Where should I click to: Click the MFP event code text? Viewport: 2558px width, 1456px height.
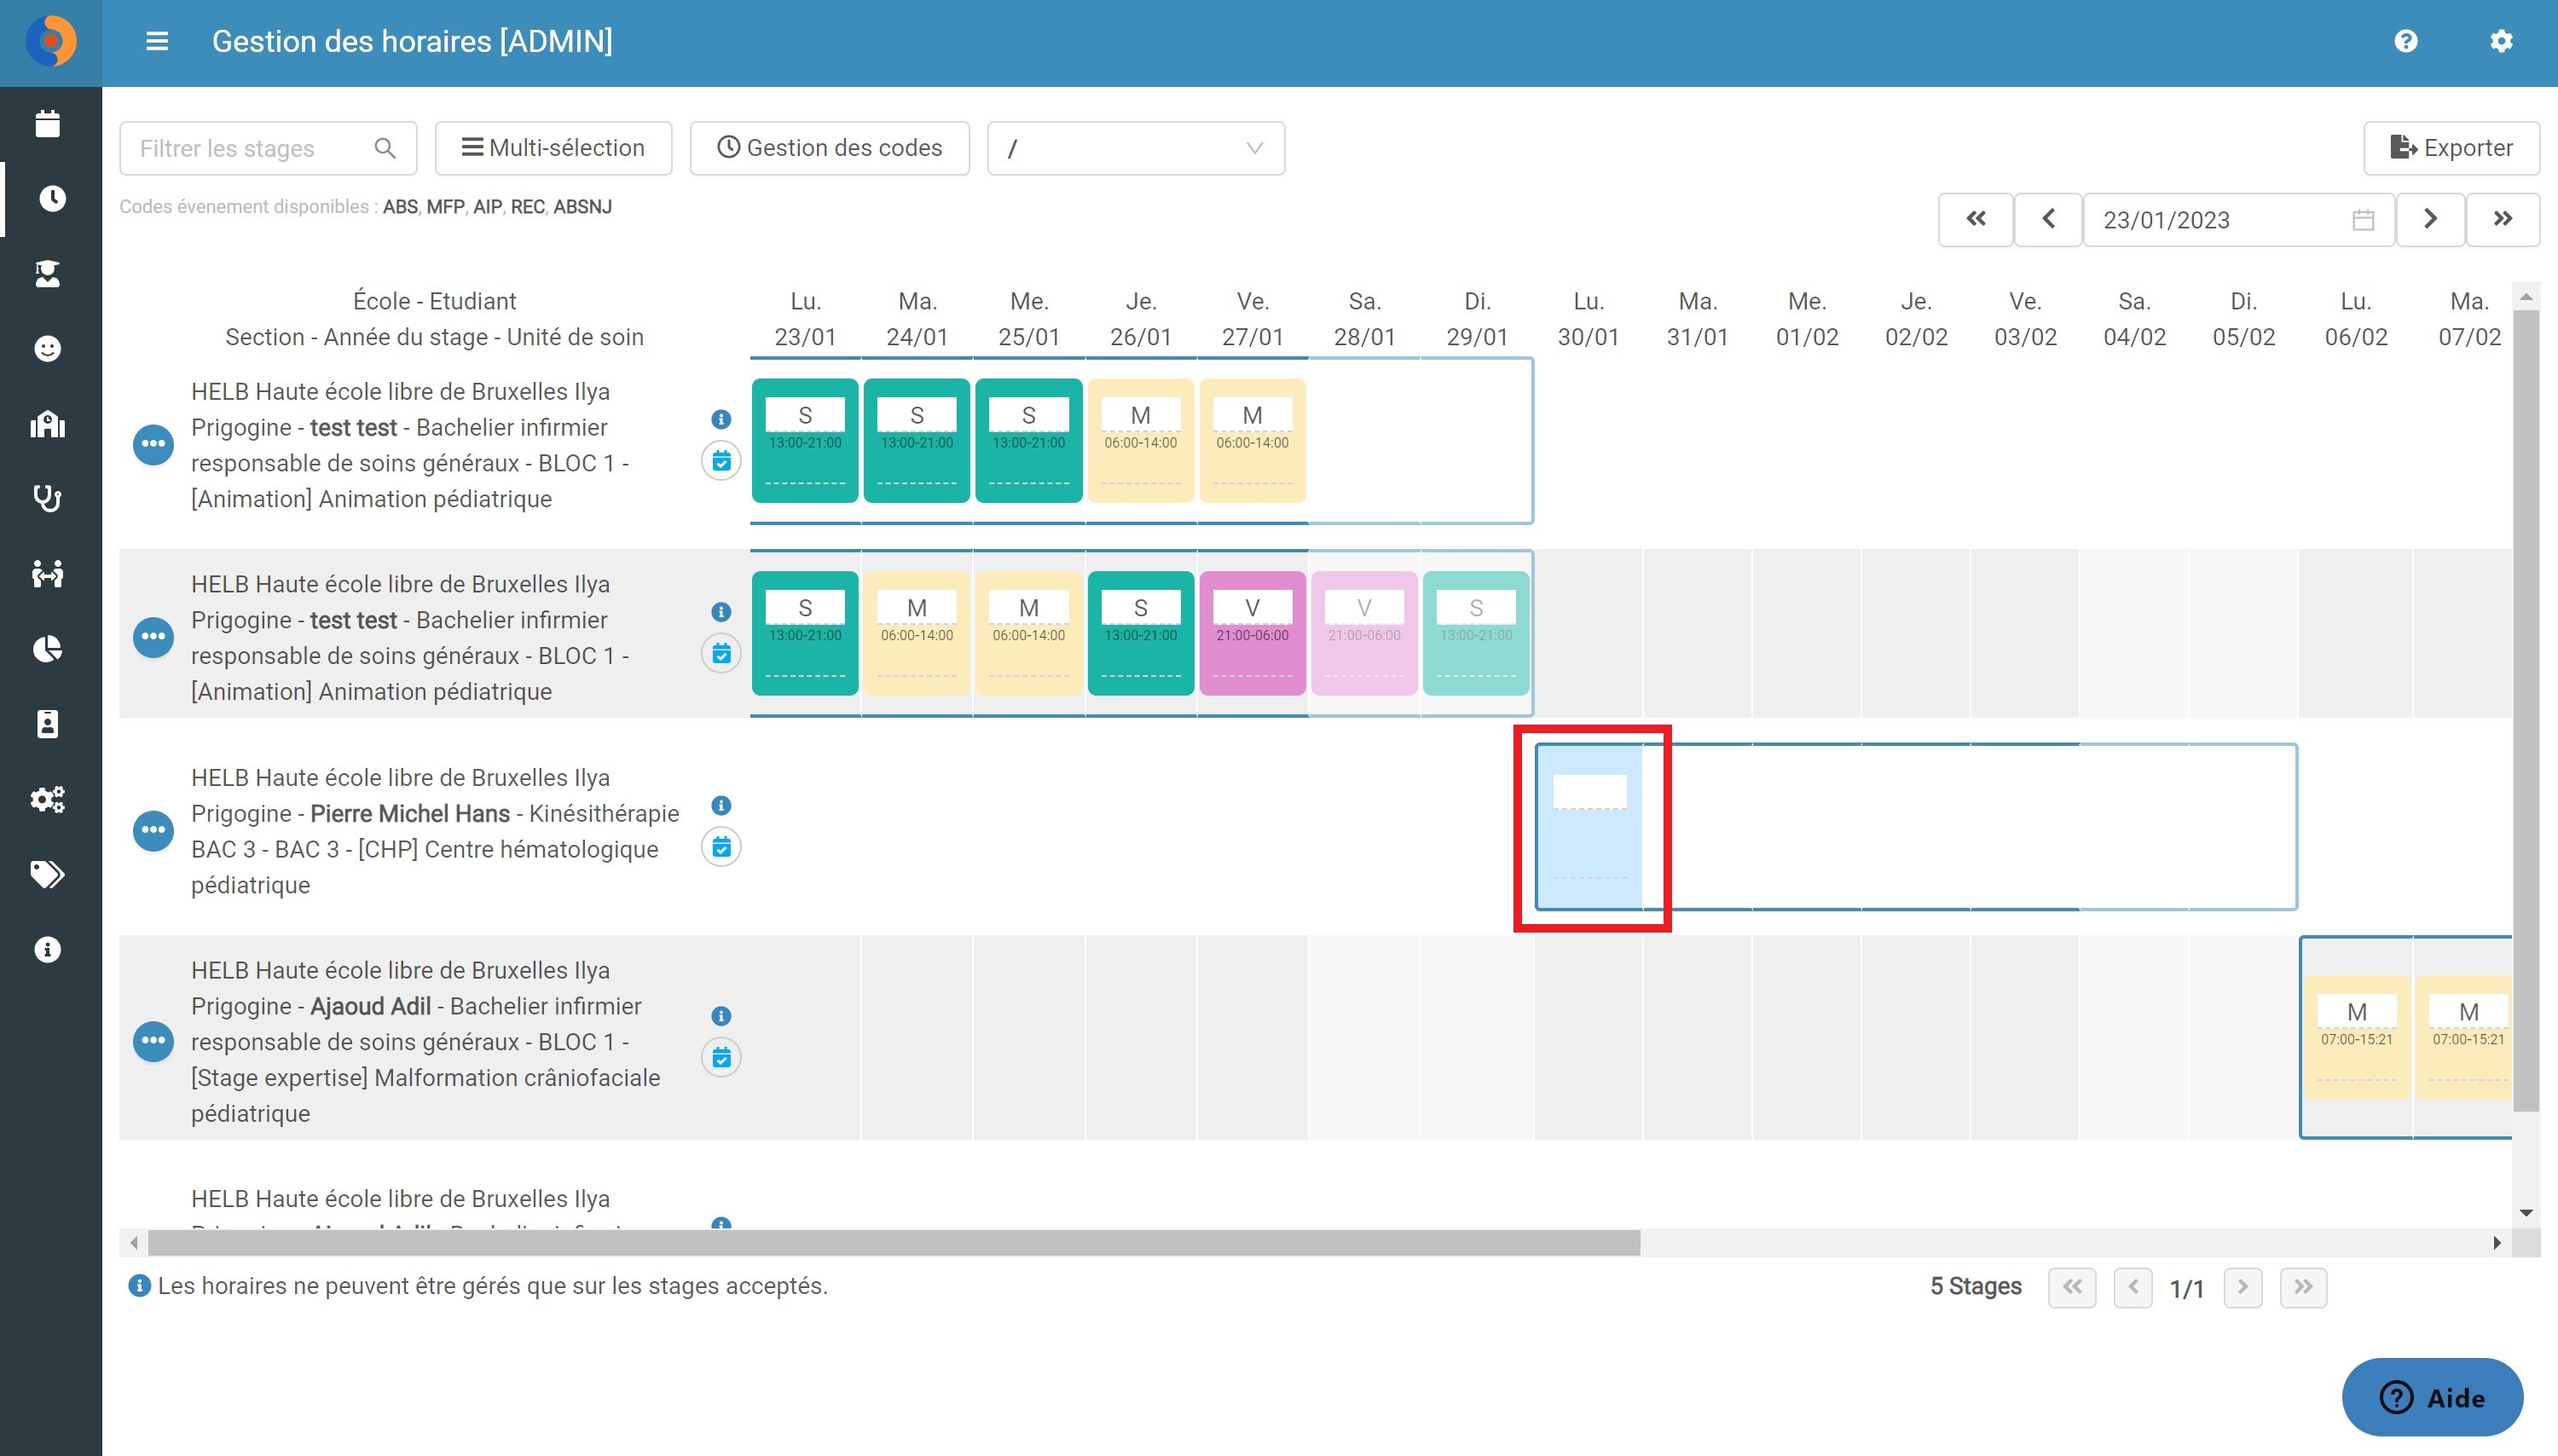[445, 207]
